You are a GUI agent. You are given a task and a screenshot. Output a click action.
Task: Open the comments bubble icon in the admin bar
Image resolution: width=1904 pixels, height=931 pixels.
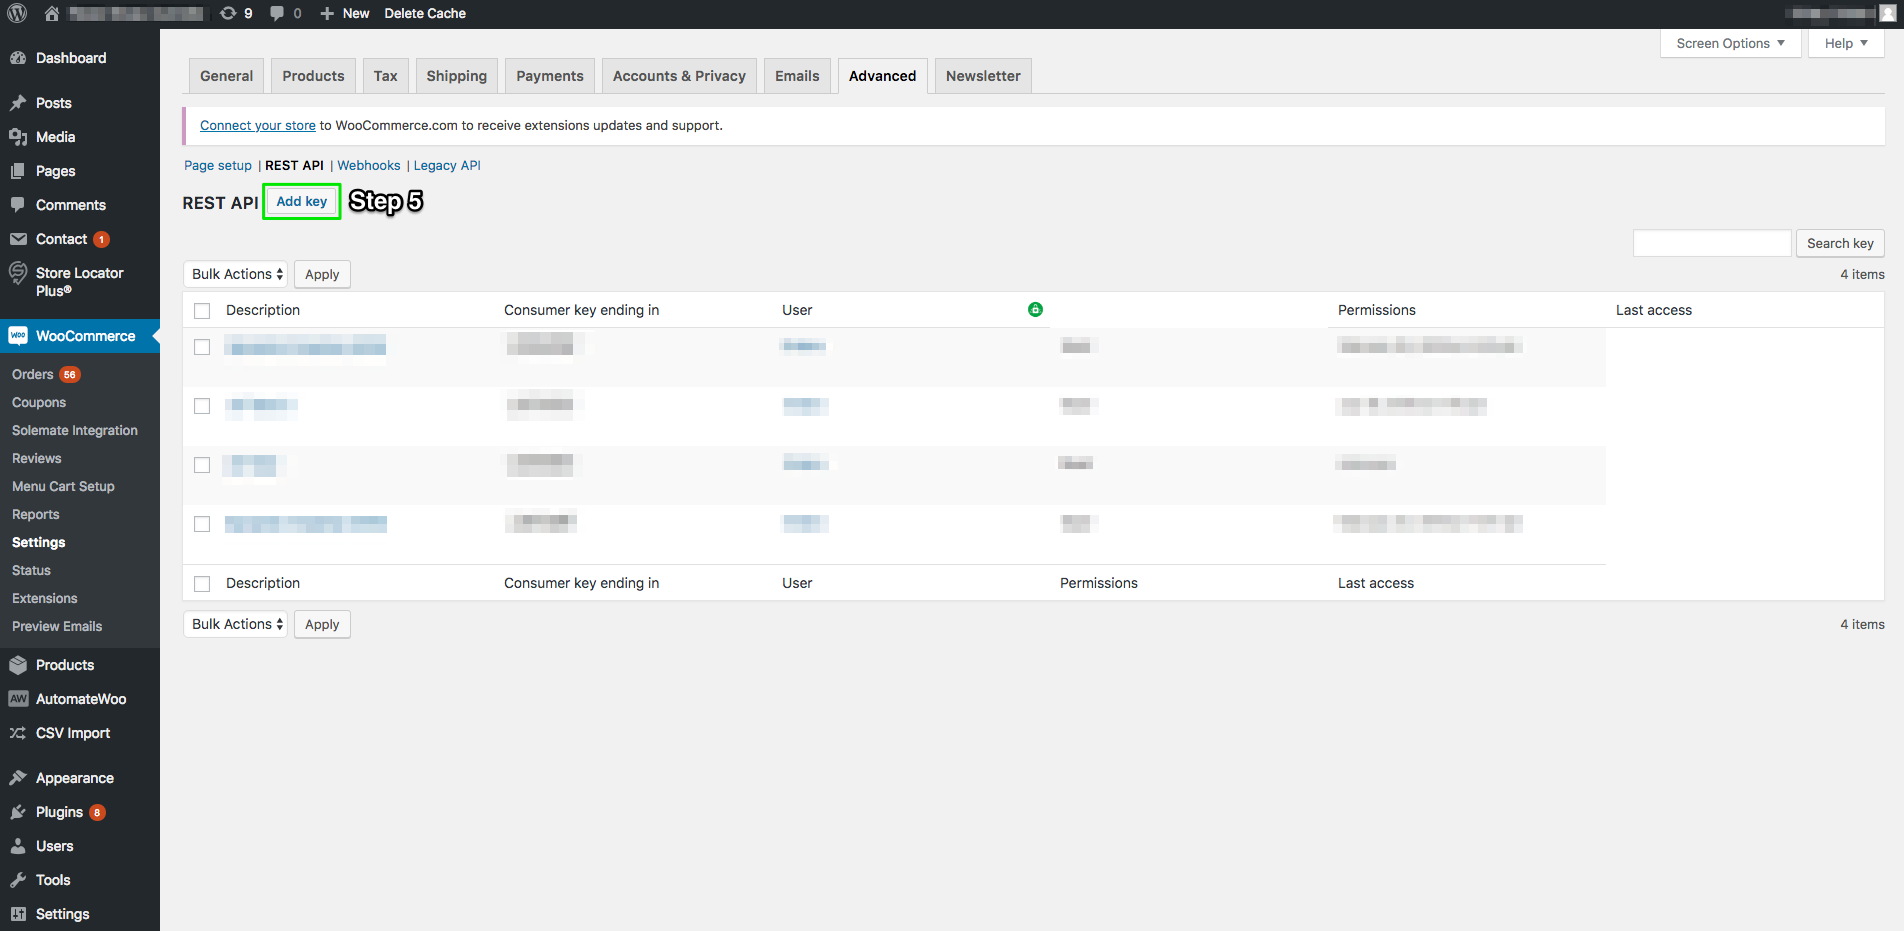[x=277, y=13]
